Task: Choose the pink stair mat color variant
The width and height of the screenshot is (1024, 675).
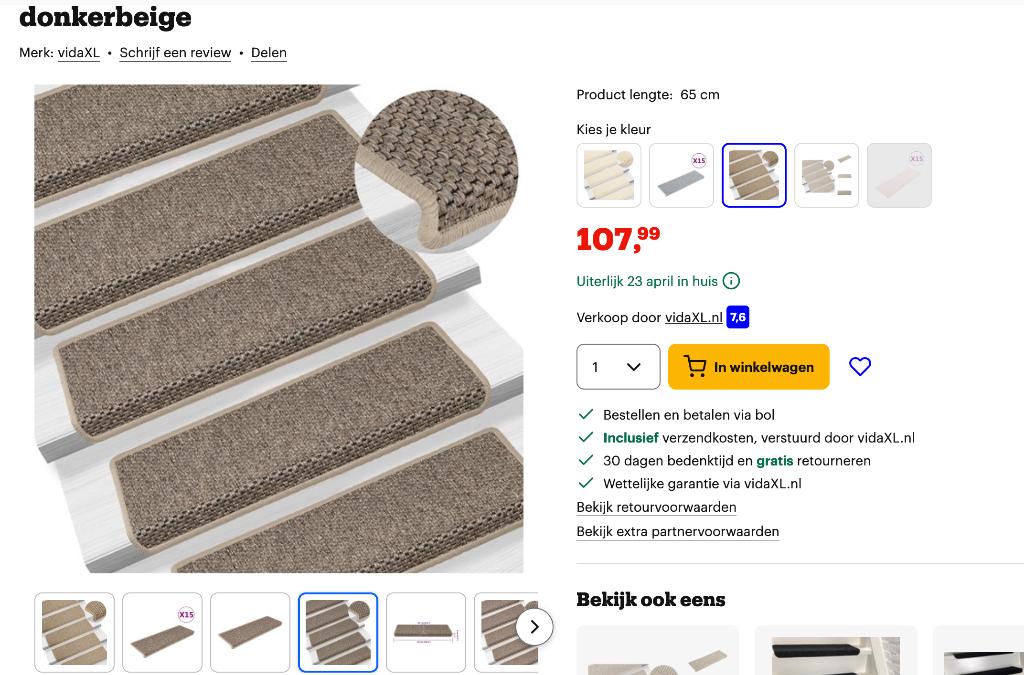Action: [899, 175]
